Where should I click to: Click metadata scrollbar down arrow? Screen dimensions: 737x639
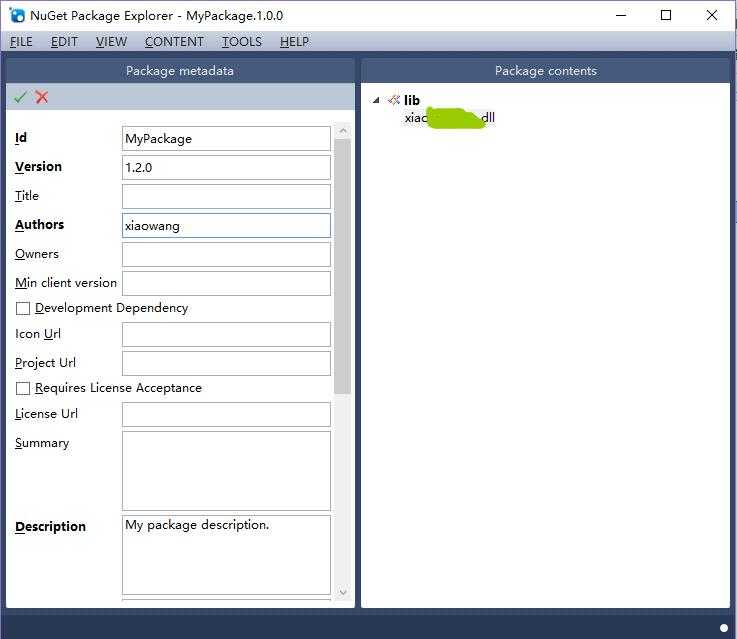coord(343,592)
